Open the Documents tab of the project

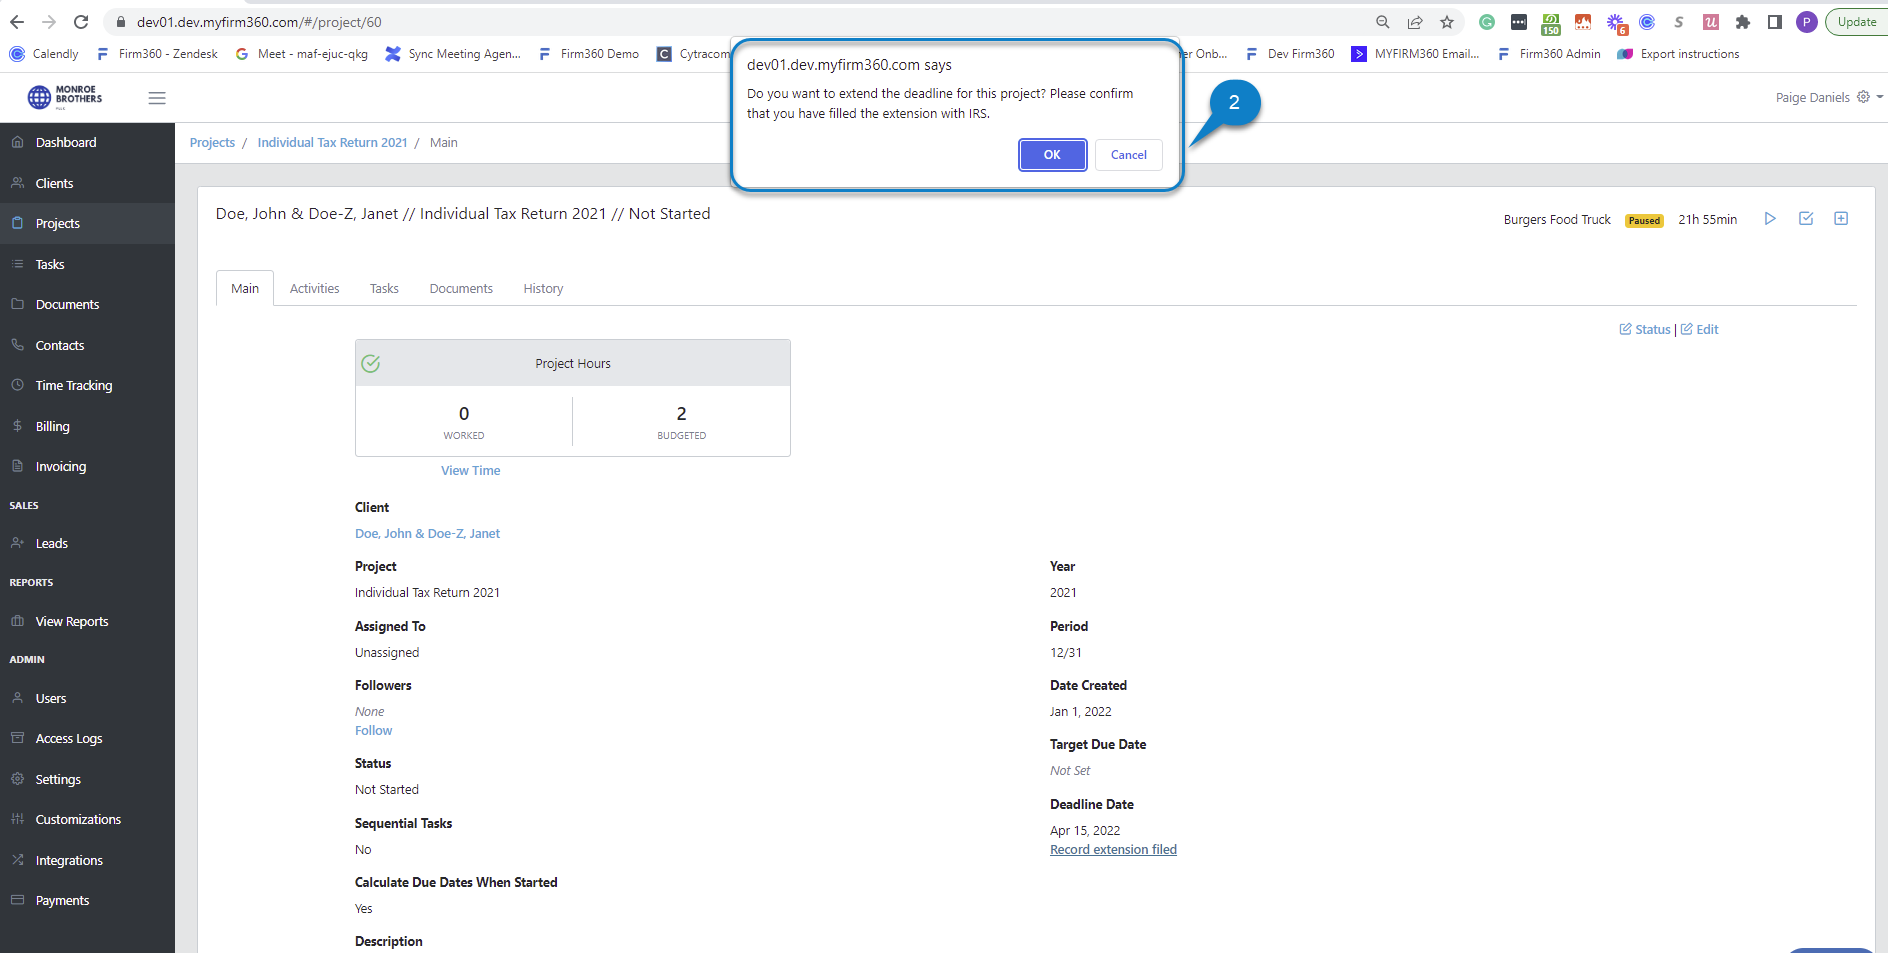pos(461,289)
